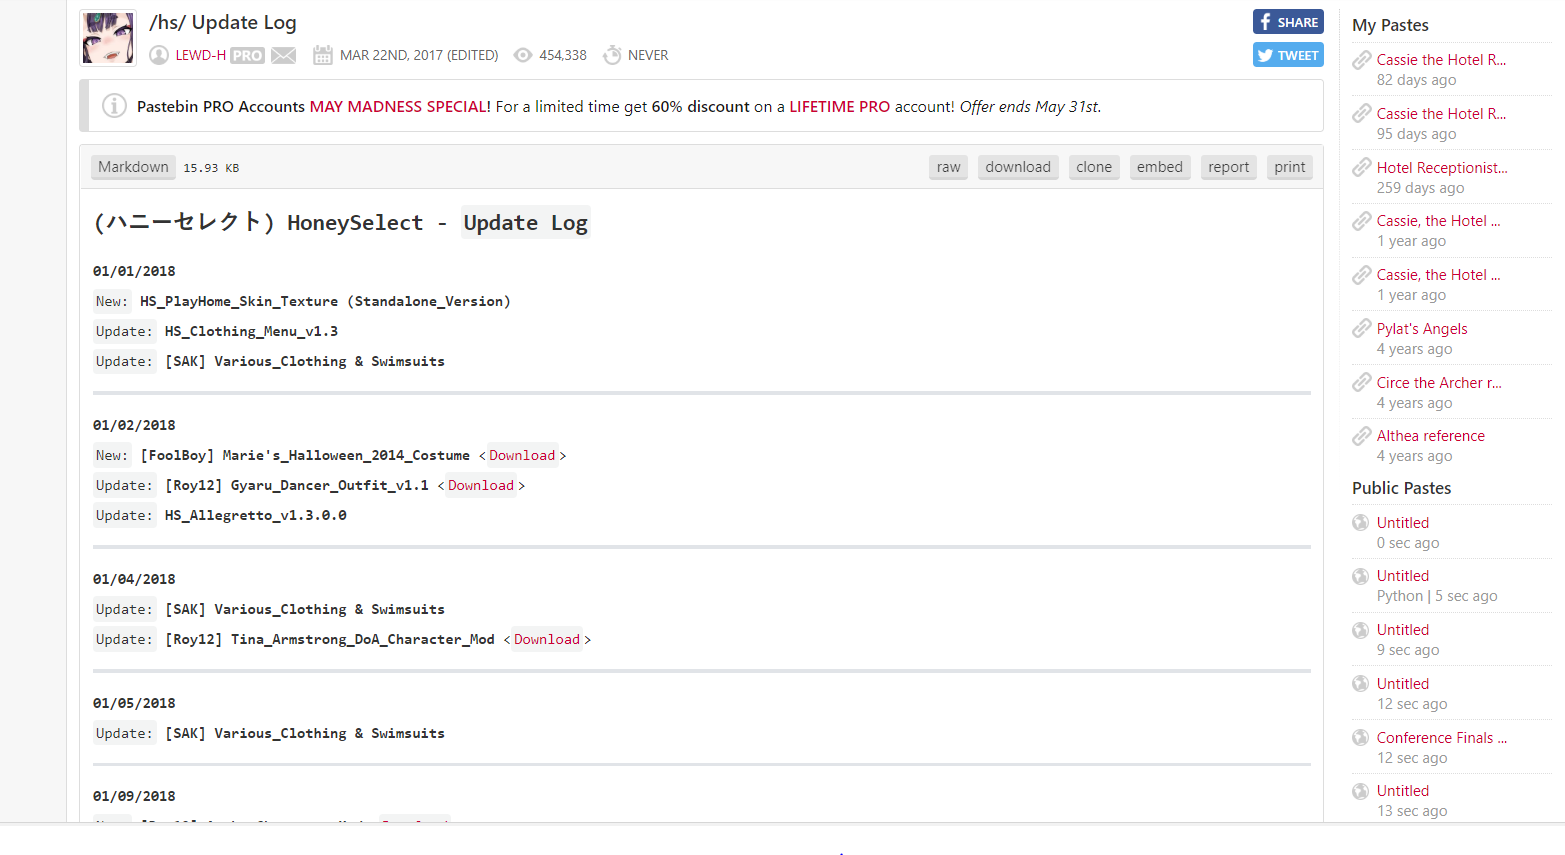Open the author avatar thumbnail
This screenshot has height=855, width=1565.
[108, 38]
